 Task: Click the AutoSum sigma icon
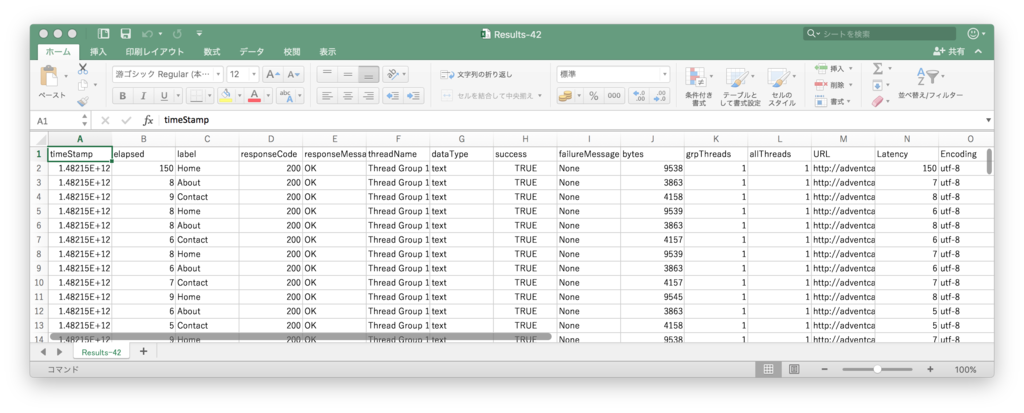pyautogui.click(x=878, y=69)
